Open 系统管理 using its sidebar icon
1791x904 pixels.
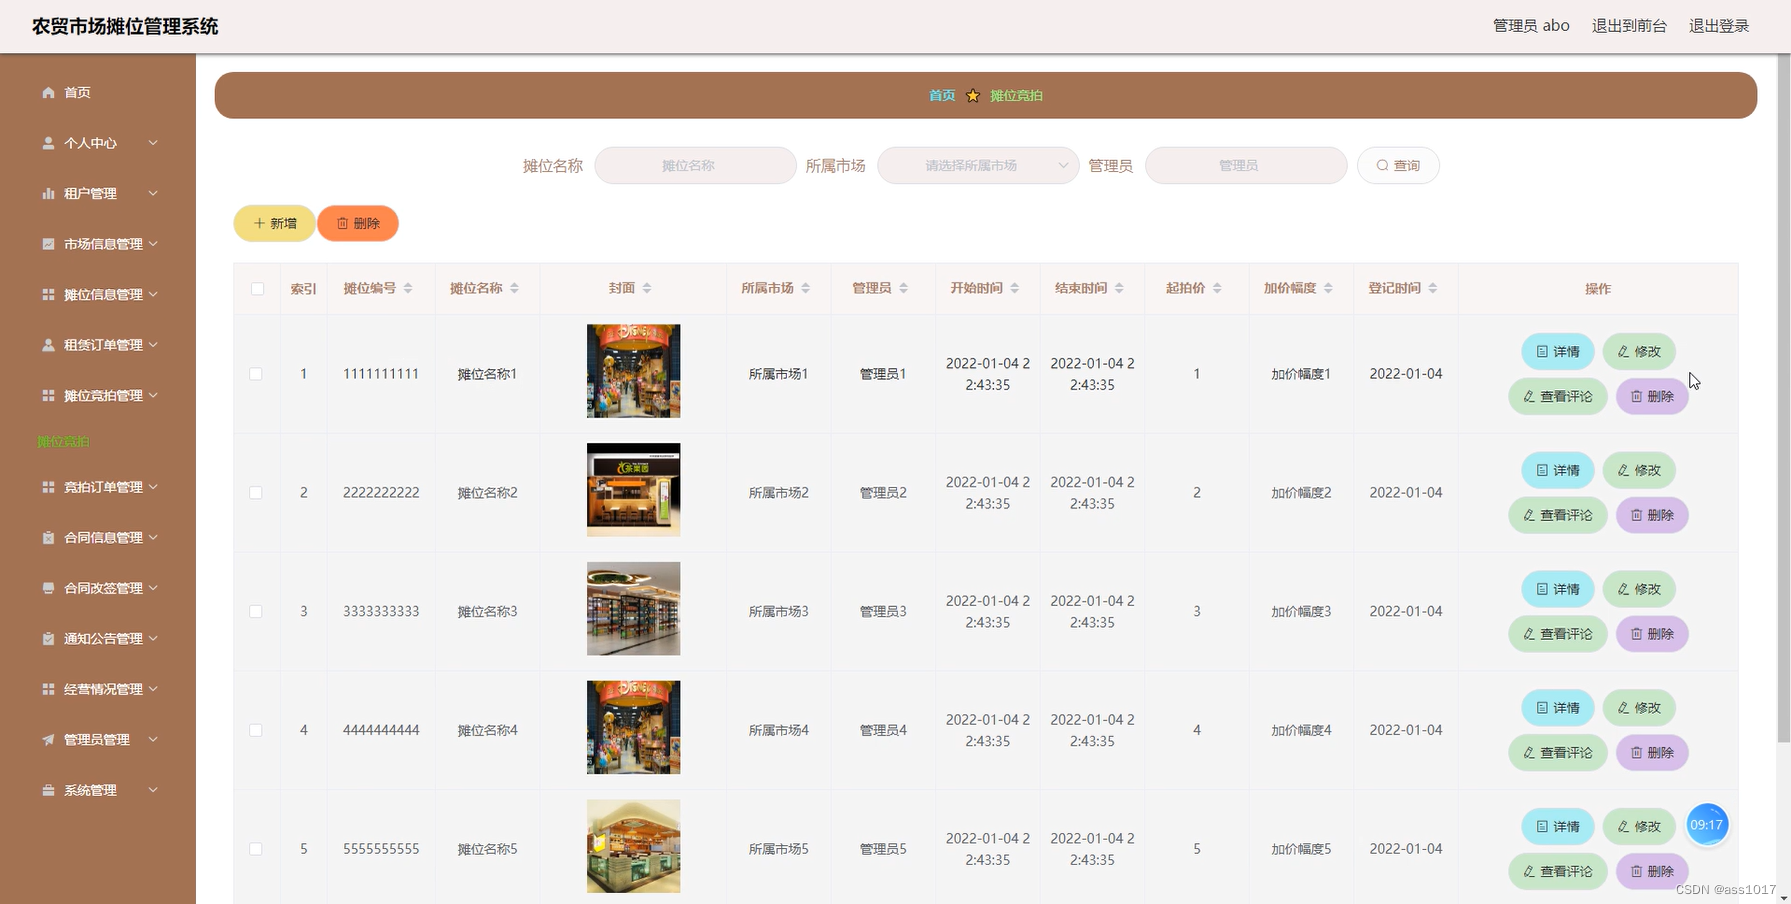[47, 789]
